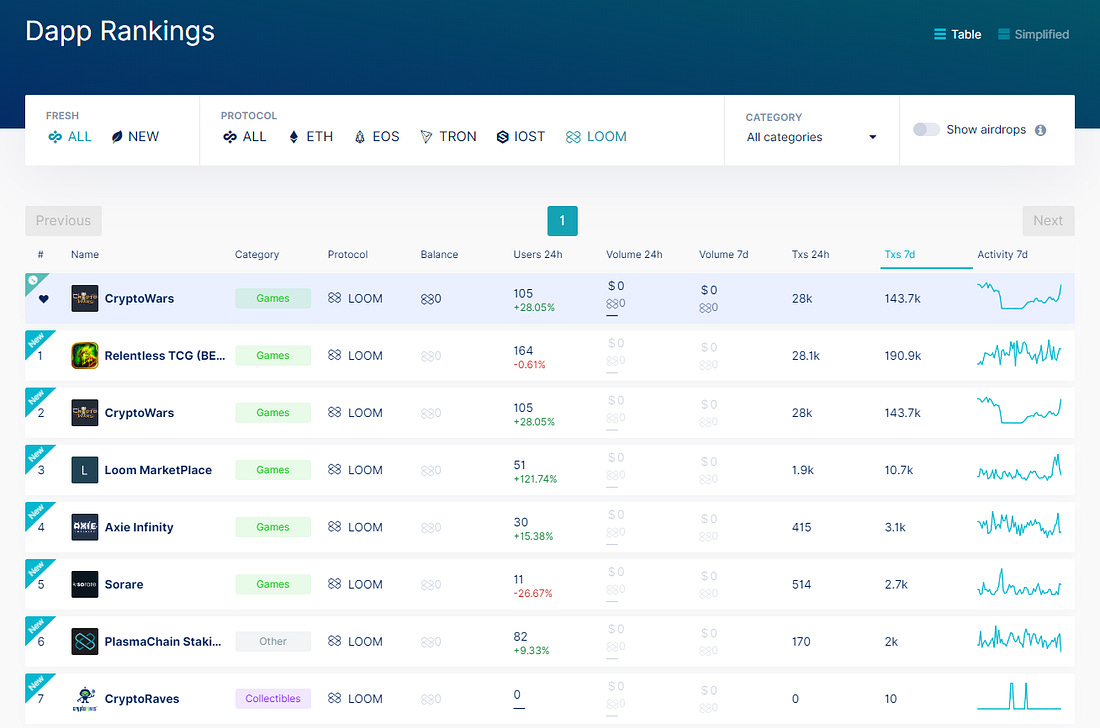Click the Other category tag for PlasmaChain
Viewport: 1100px width, 728px height.
click(273, 642)
